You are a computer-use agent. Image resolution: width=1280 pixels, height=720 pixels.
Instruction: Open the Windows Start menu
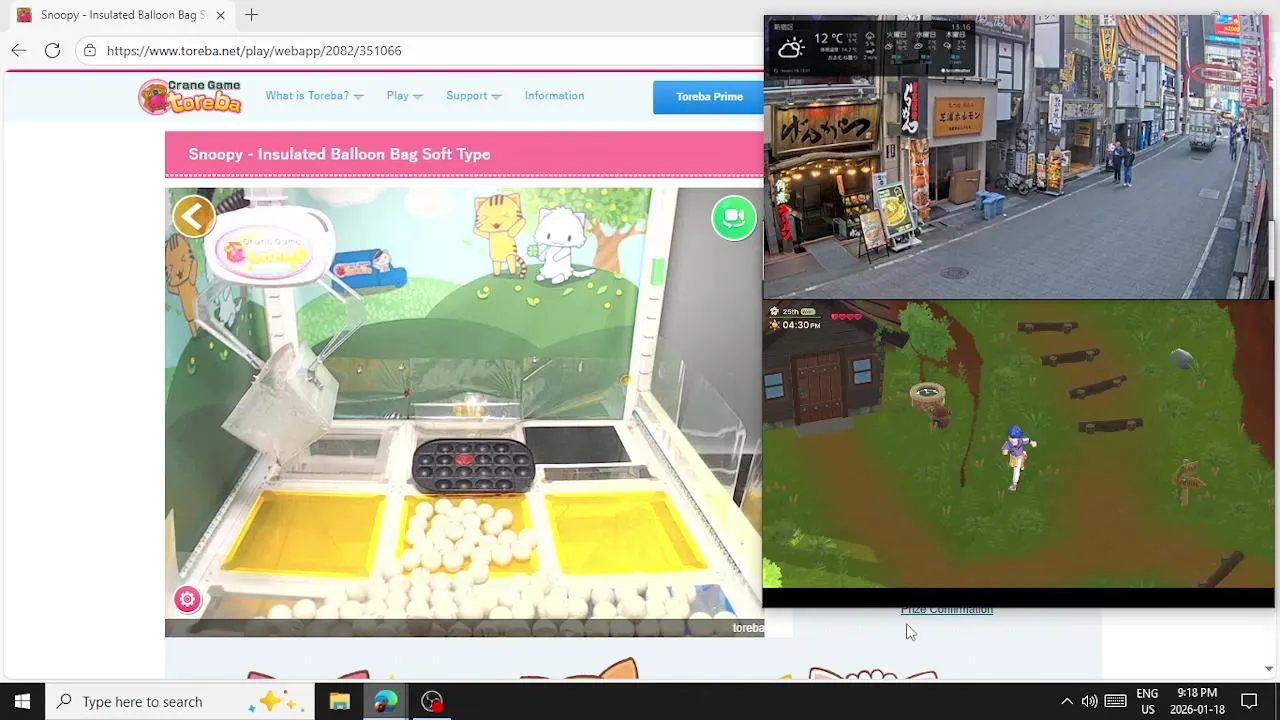pyautogui.click(x=22, y=701)
